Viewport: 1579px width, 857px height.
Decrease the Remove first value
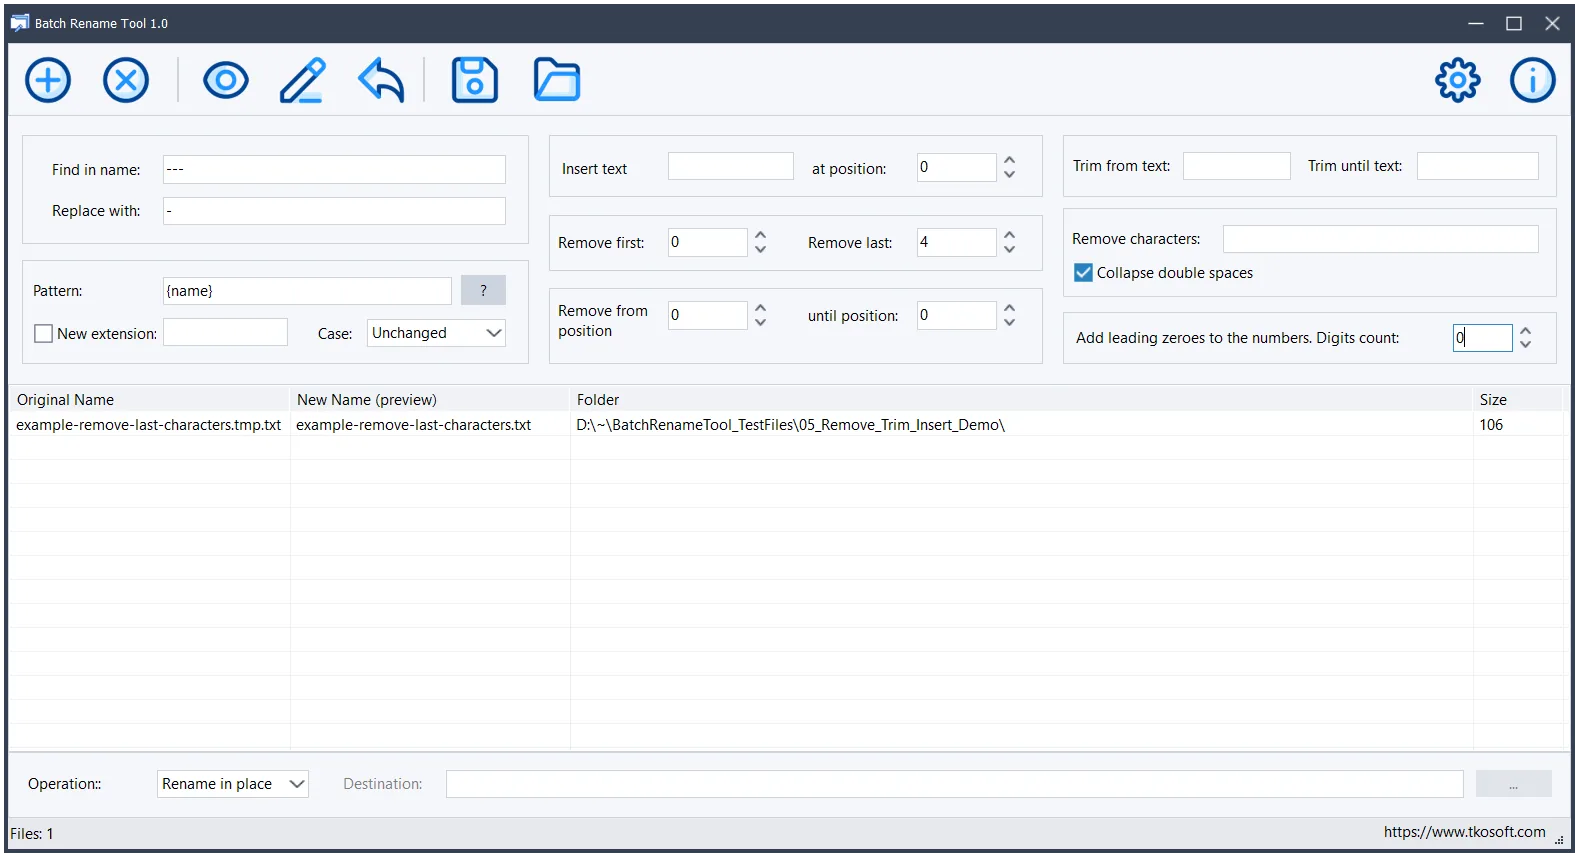tap(761, 249)
